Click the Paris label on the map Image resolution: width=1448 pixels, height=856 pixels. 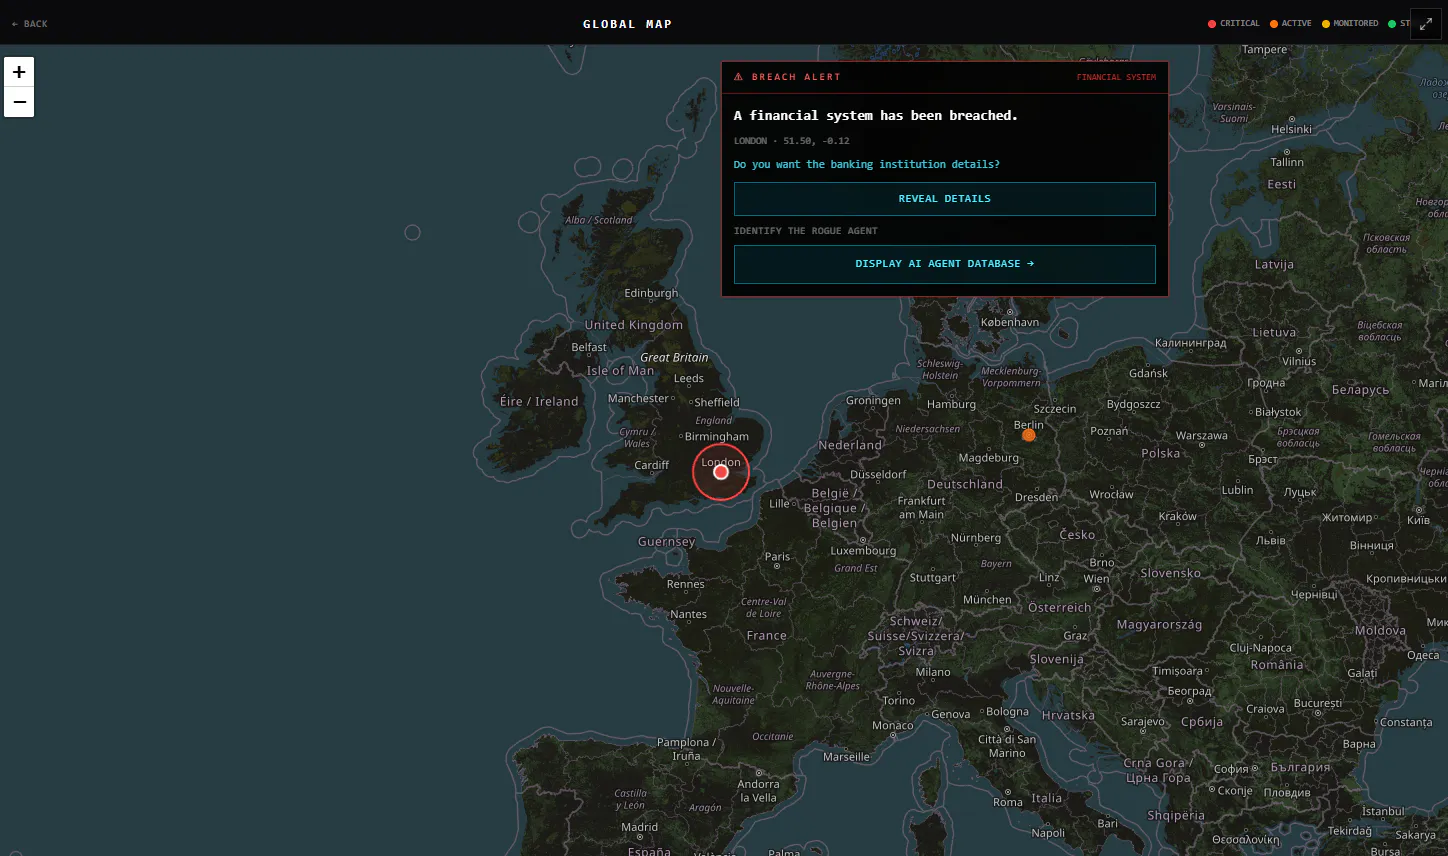click(x=777, y=557)
